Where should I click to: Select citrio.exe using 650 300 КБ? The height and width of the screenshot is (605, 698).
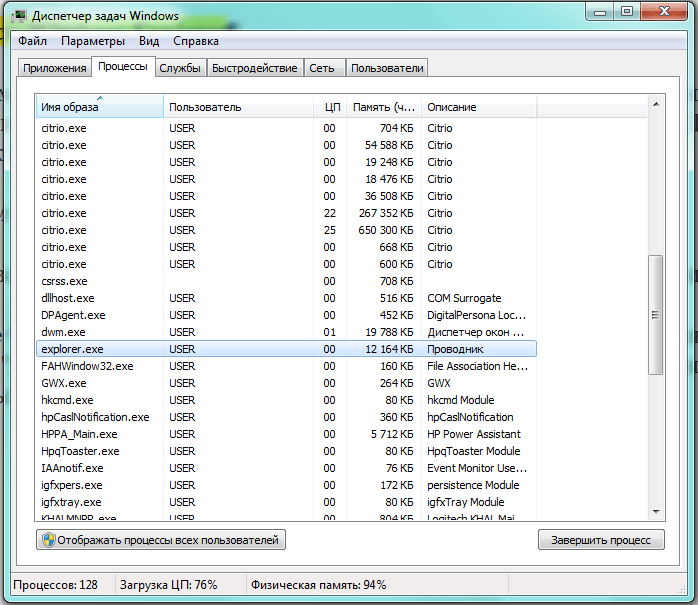pyautogui.click(x=286, y=230)
